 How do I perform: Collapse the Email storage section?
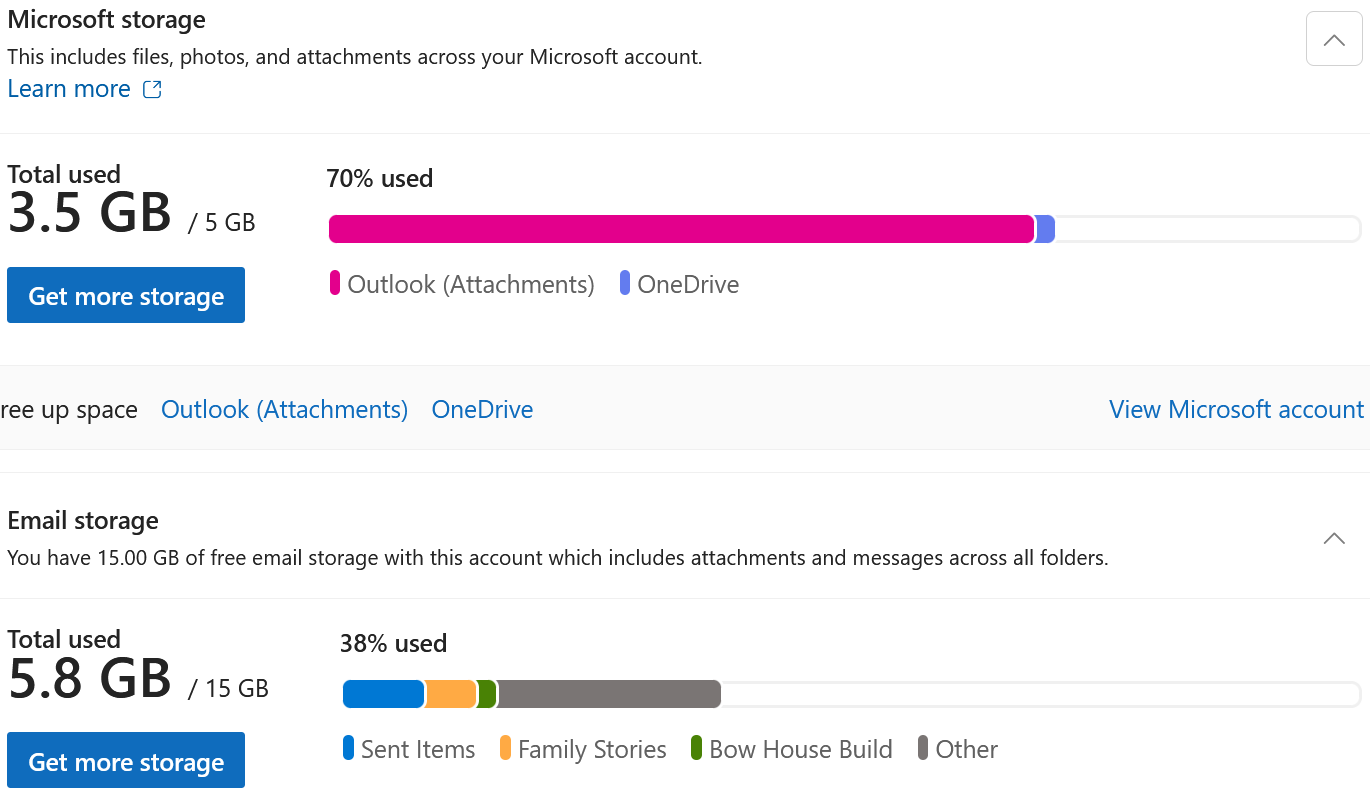1334,539
